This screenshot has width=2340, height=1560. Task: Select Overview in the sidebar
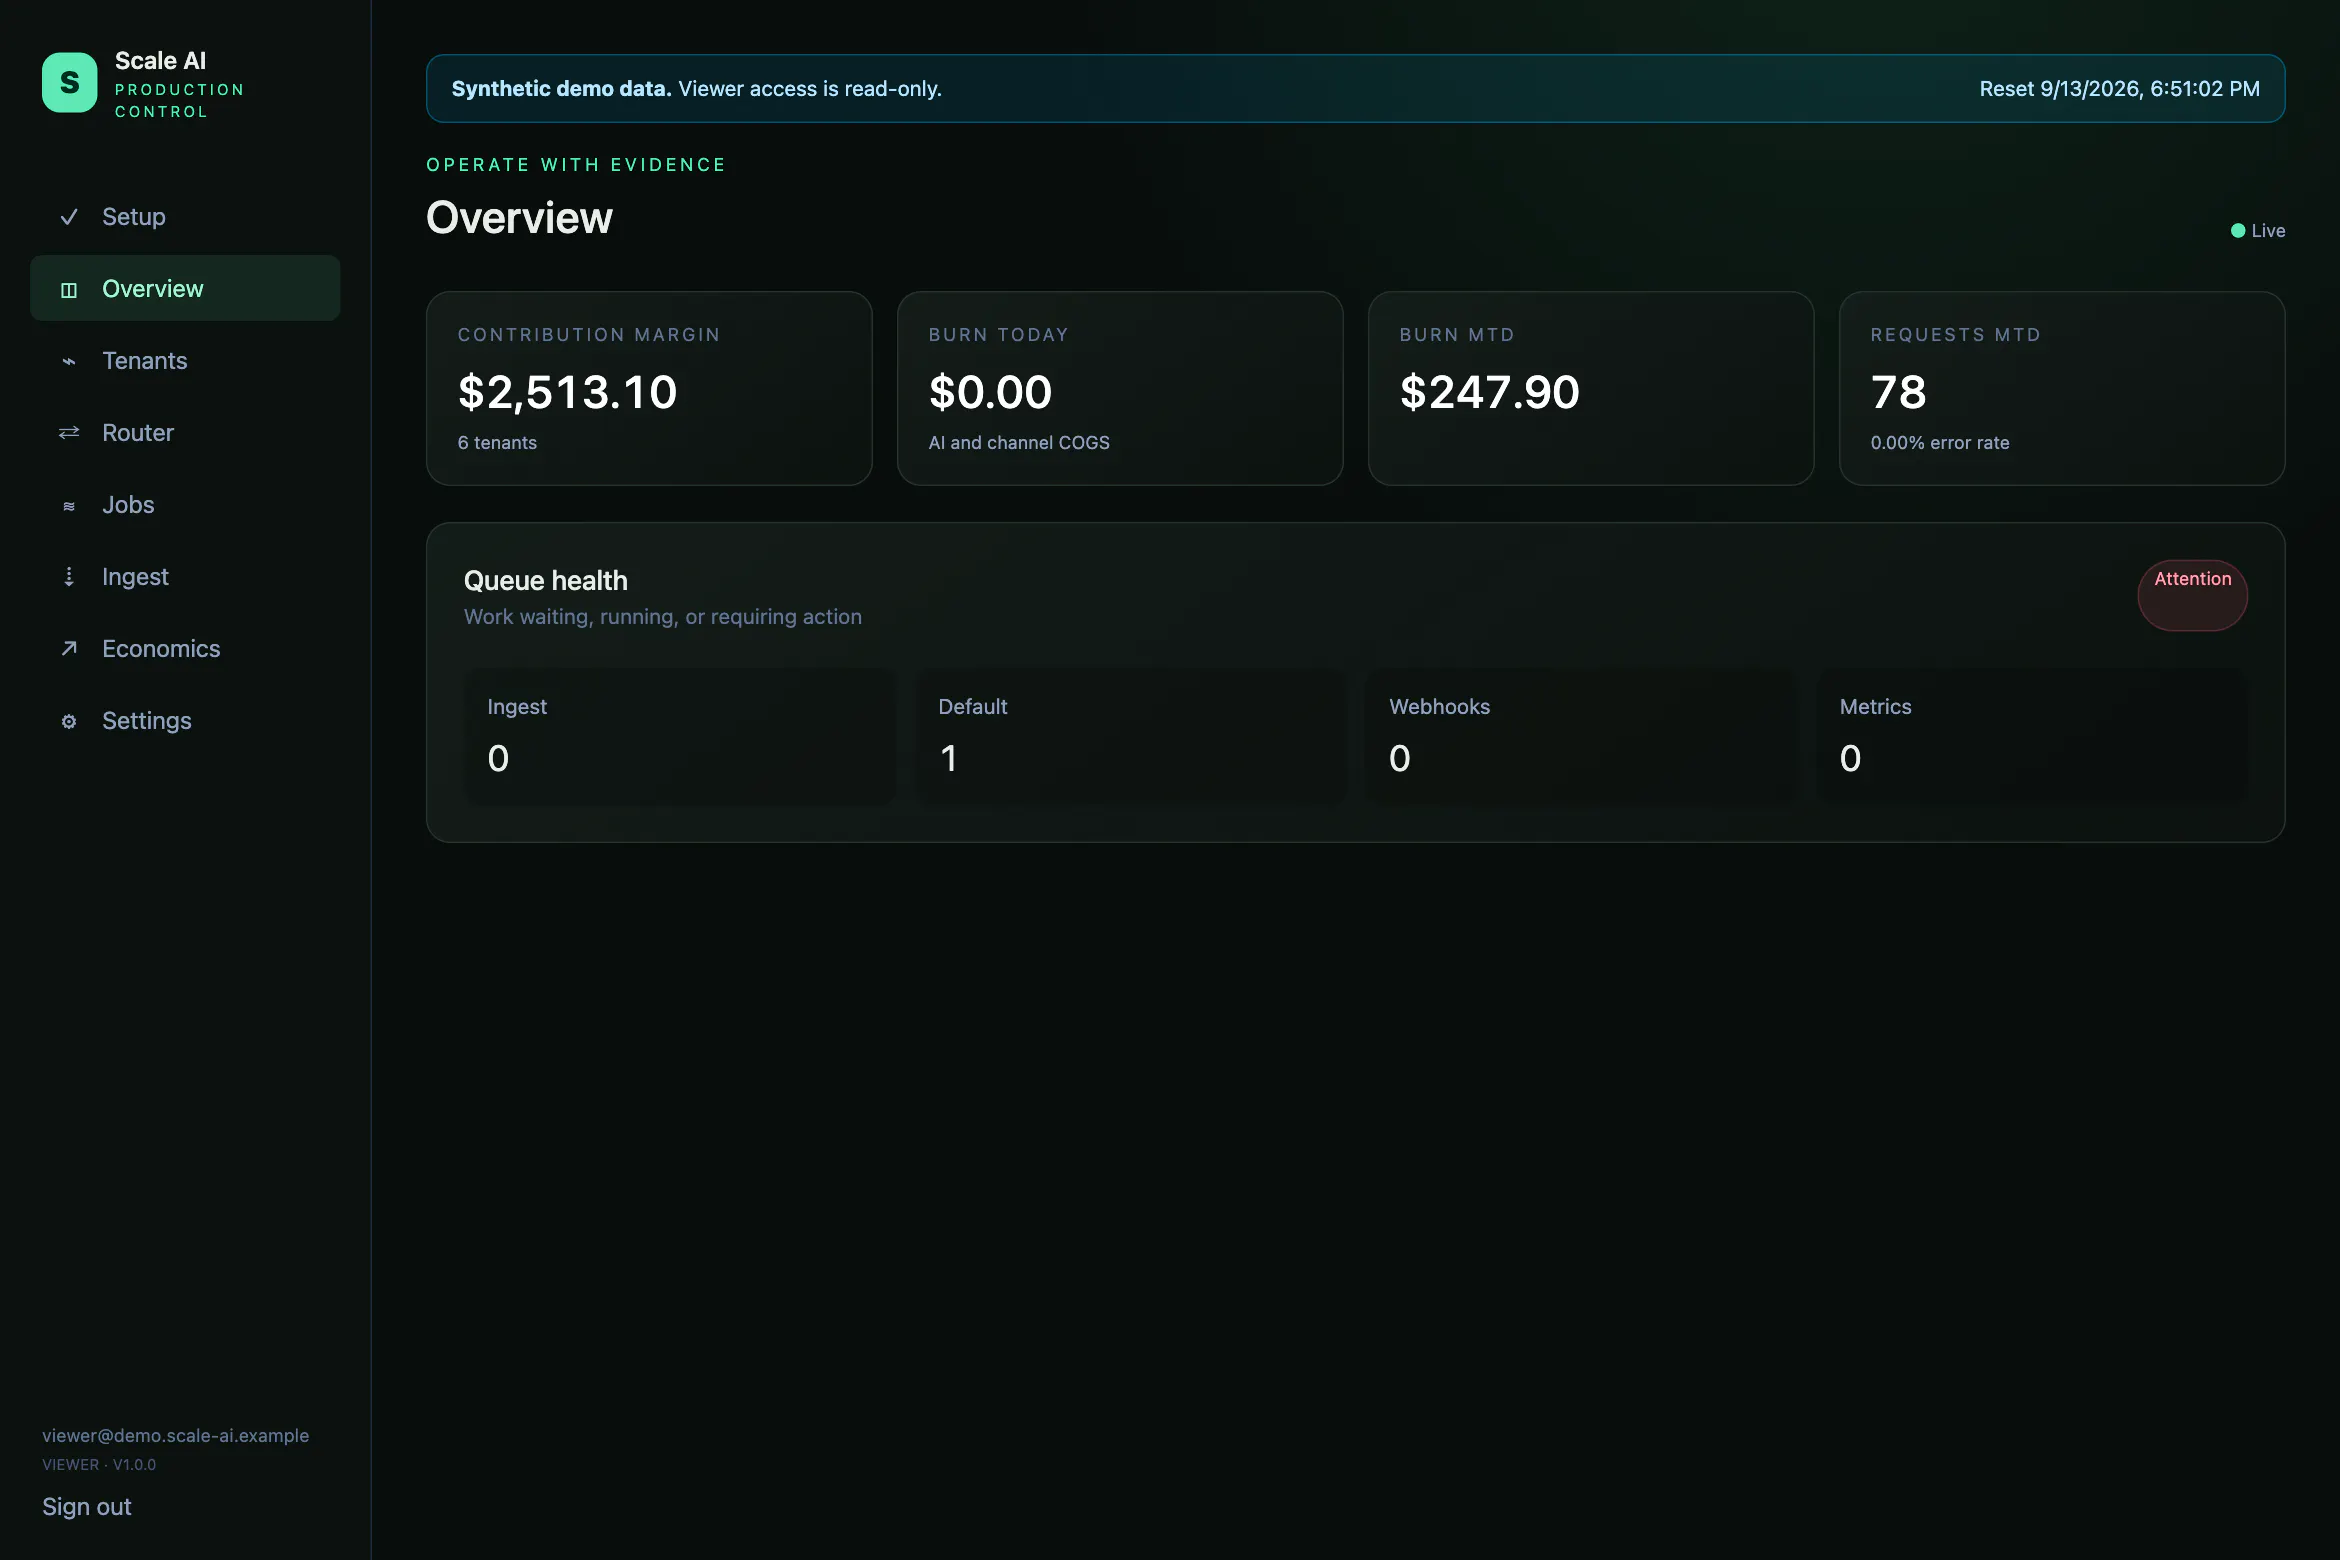click(x=185, y=288)
